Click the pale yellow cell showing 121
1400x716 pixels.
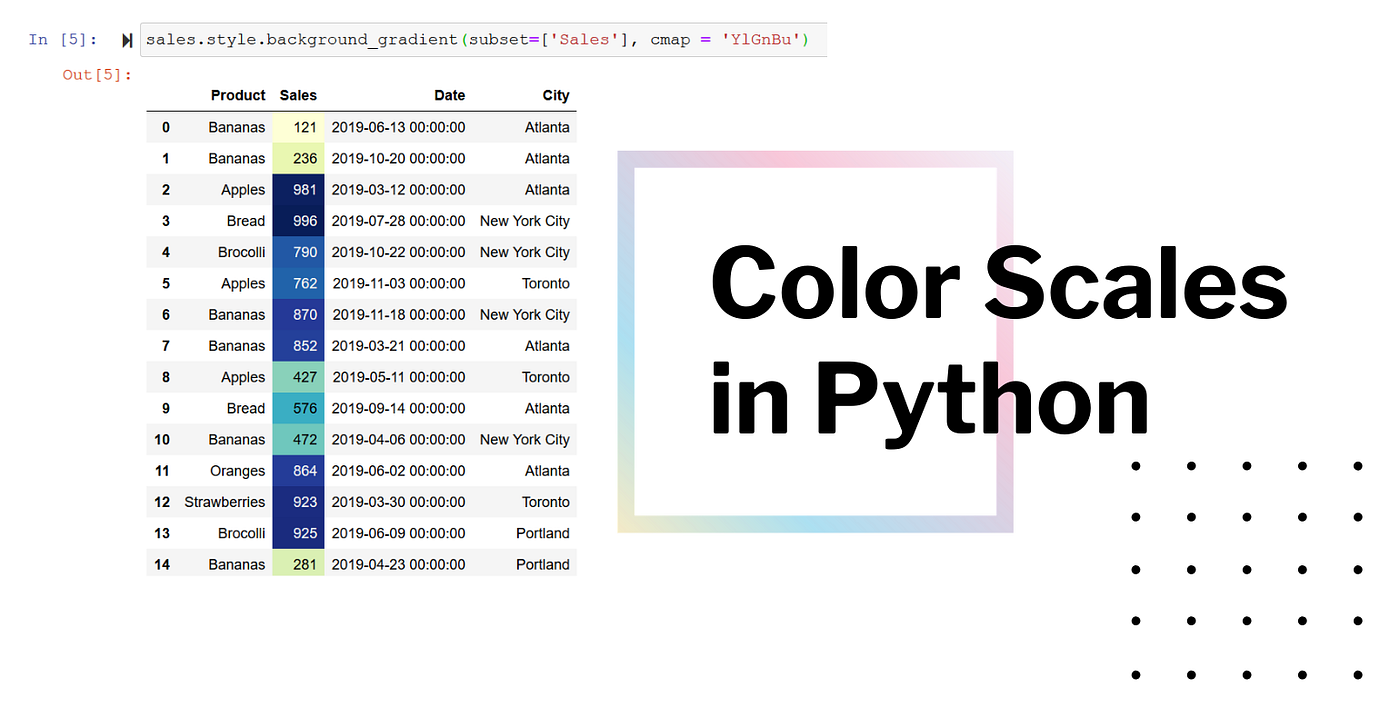click(x=298, y=127)
